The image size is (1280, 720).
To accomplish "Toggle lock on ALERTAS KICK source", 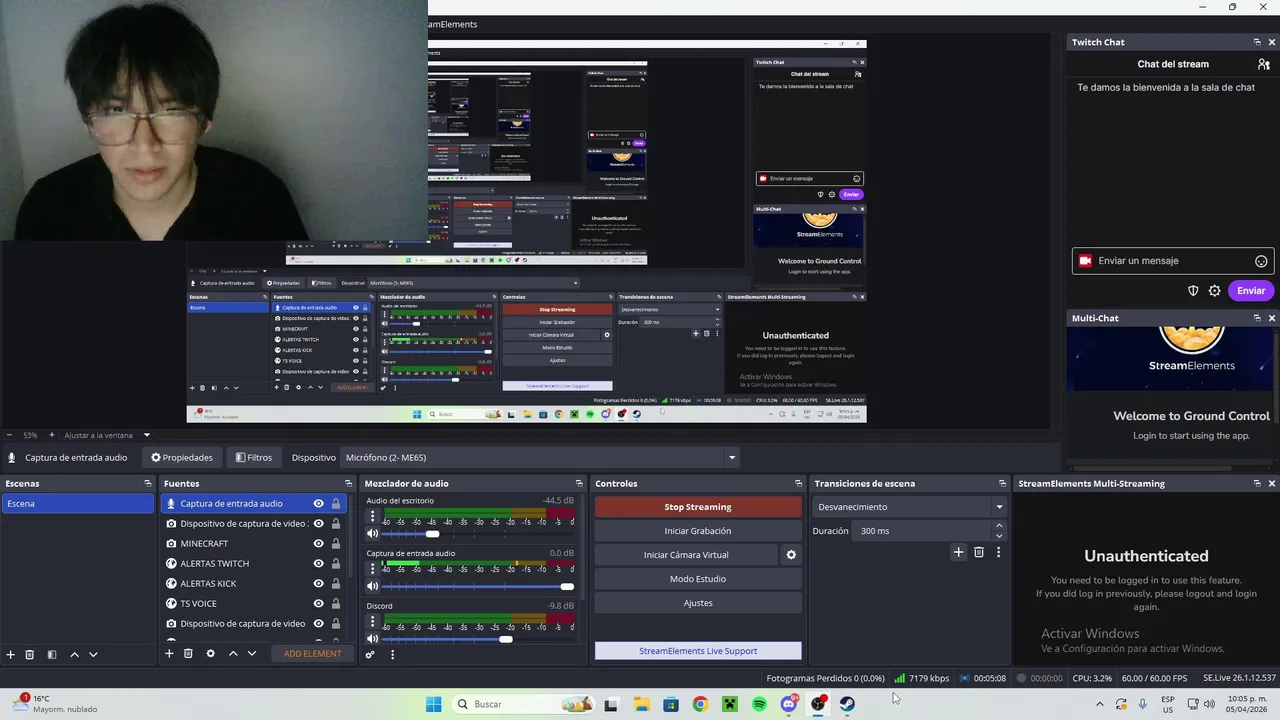I will tap(336, 584).
